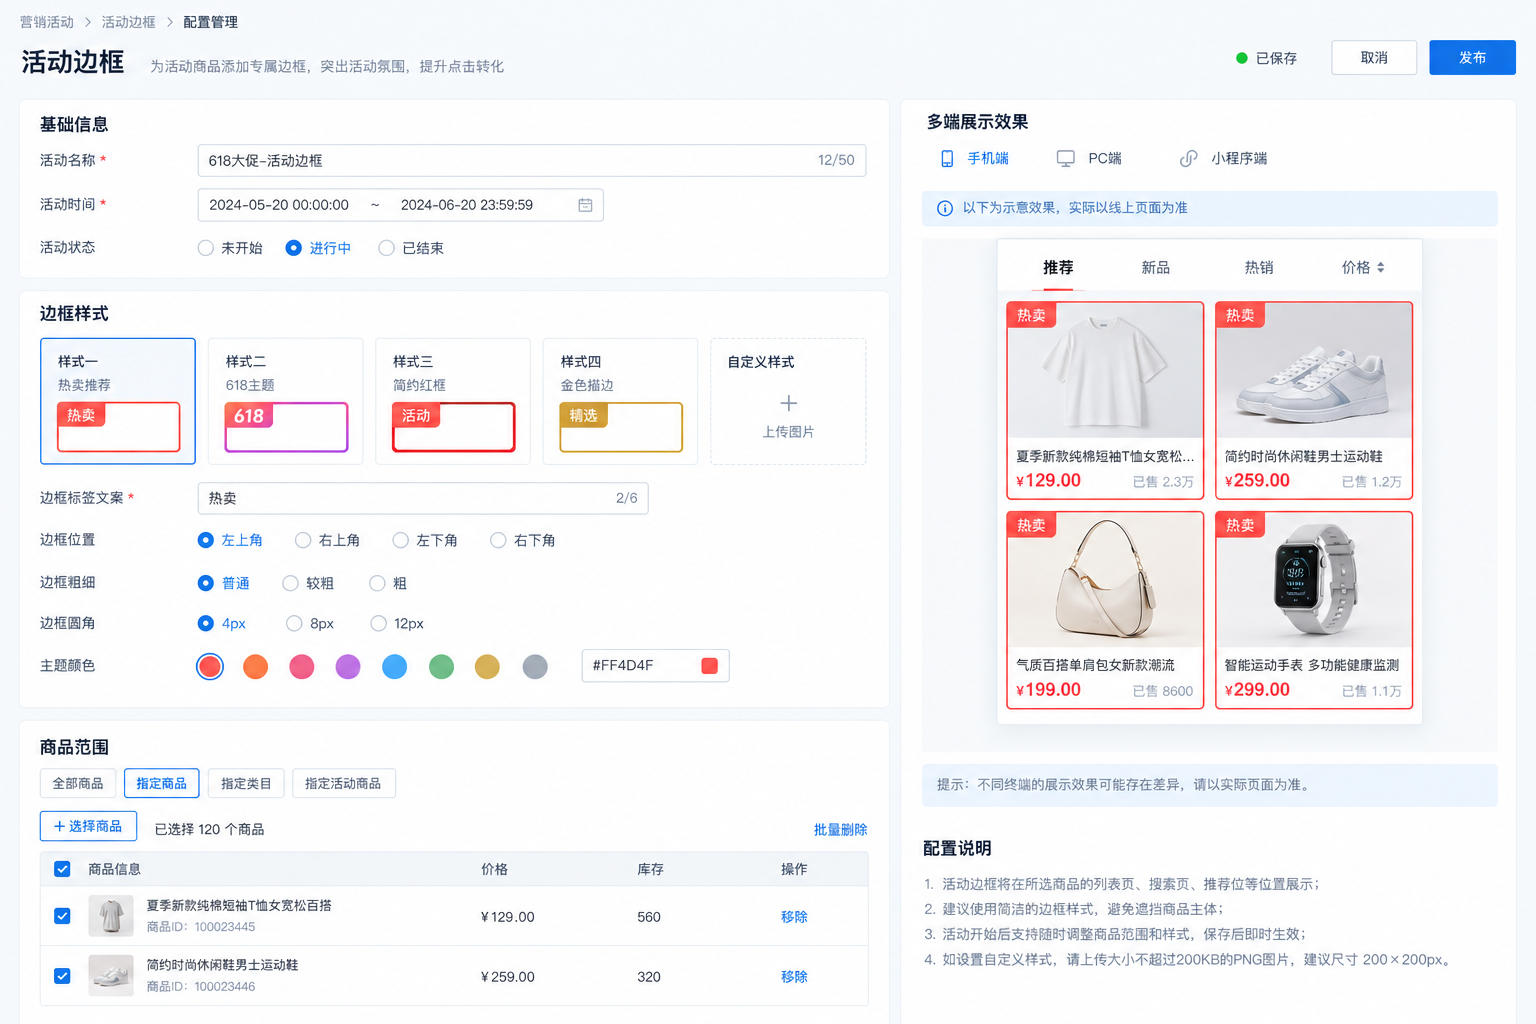Select the 已结束 activity status

coord(386,248)
